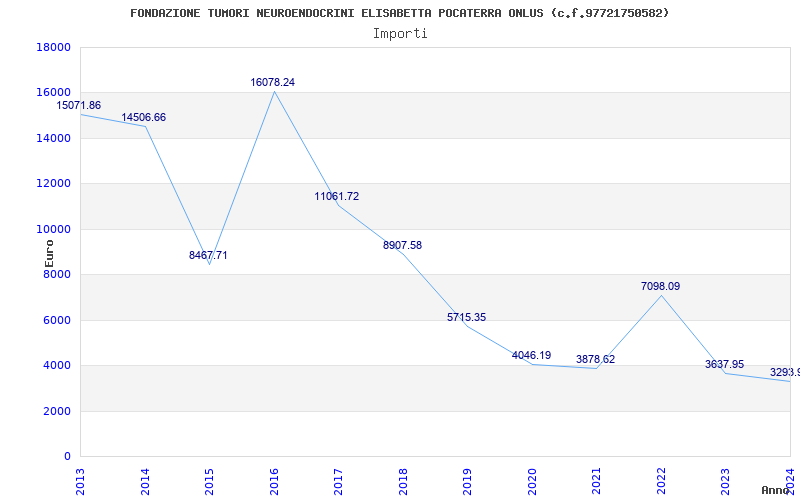Viewport: 800px width, 500px height.
Task: Click the 2016 x-axis year label
Action: (274, 482)
